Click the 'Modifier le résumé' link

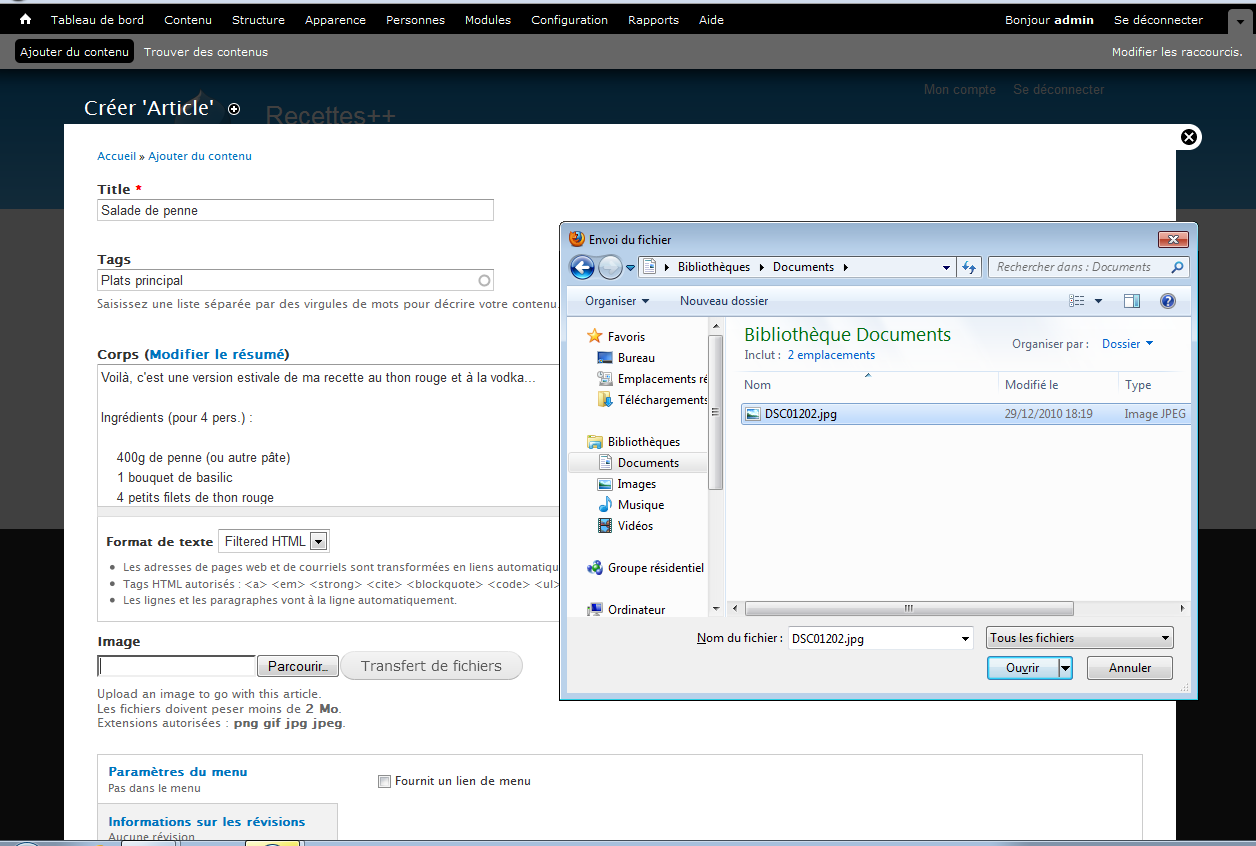(x=218, y=354)
